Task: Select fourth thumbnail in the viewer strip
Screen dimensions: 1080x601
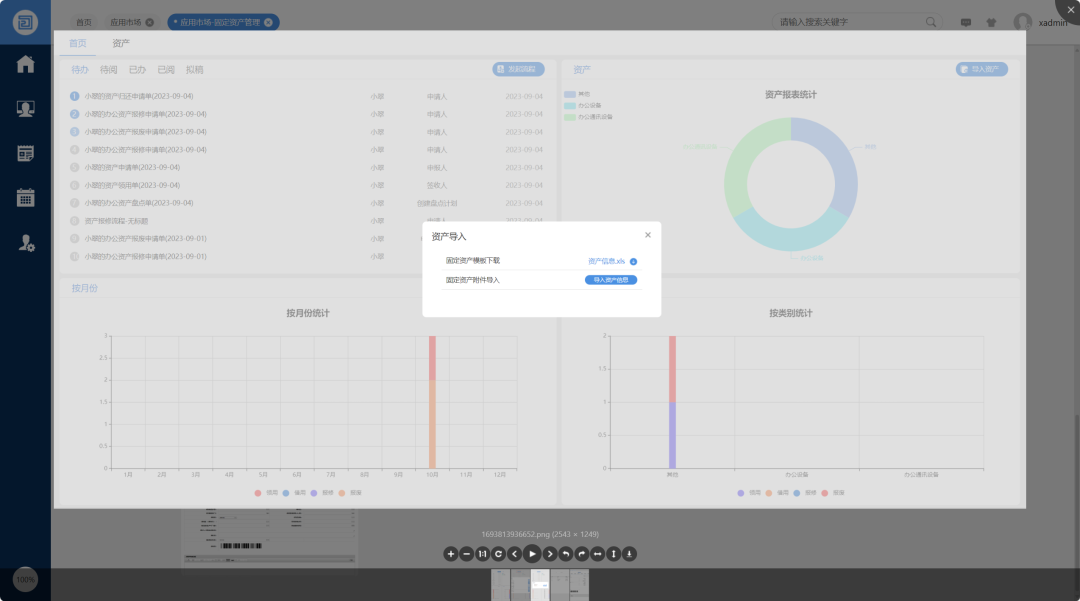Action: click(x=560, y=585)
